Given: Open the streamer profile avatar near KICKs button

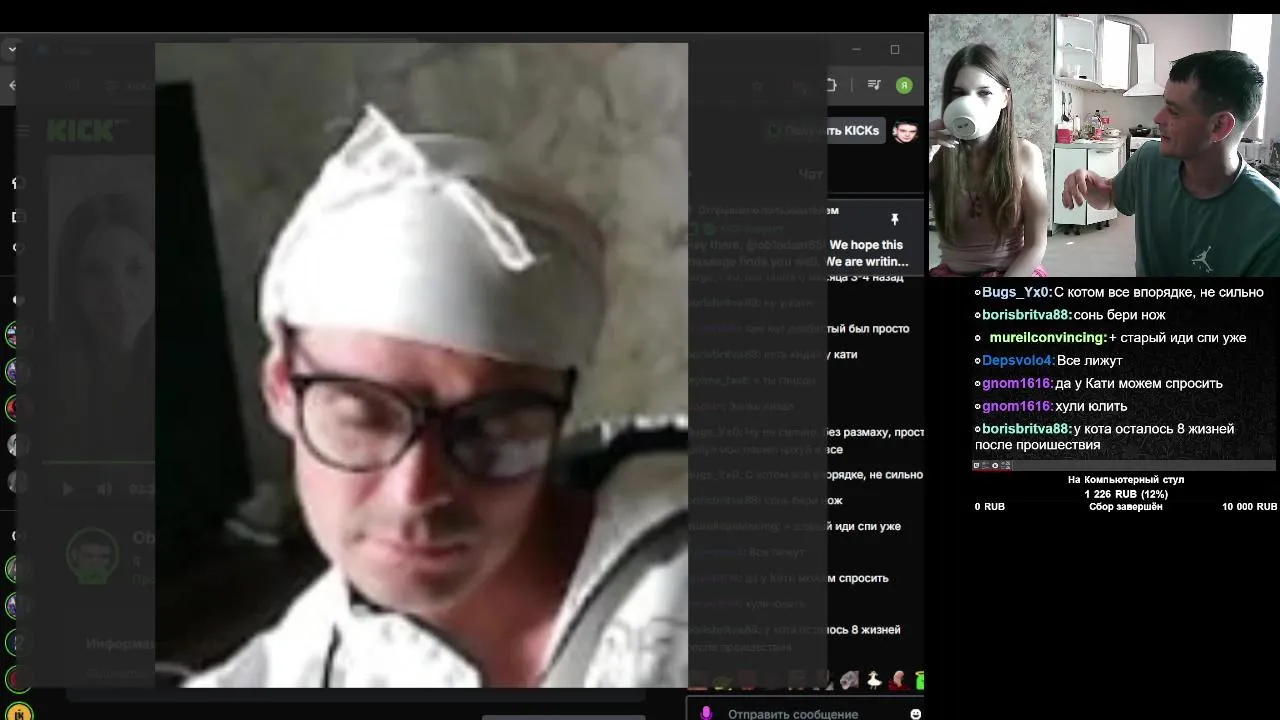Looking at the screenshot, I should (x=904, y=131).
